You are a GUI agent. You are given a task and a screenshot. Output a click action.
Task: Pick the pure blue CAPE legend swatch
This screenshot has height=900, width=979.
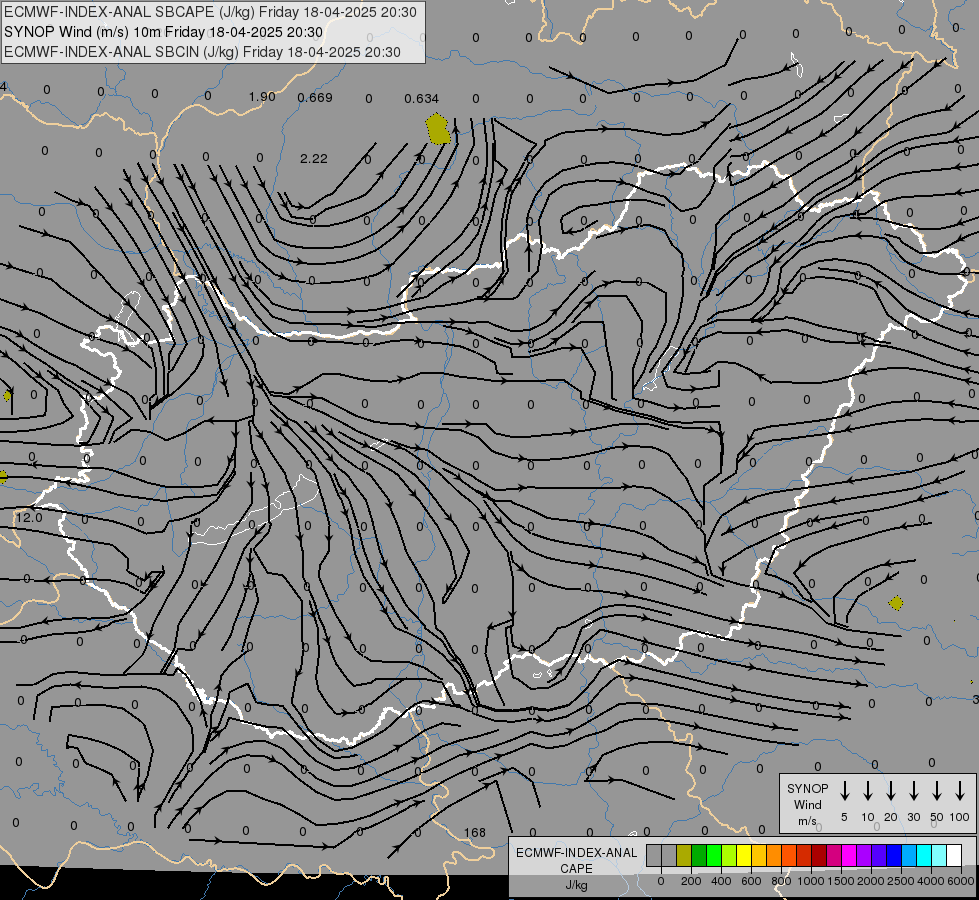point(894,855)
